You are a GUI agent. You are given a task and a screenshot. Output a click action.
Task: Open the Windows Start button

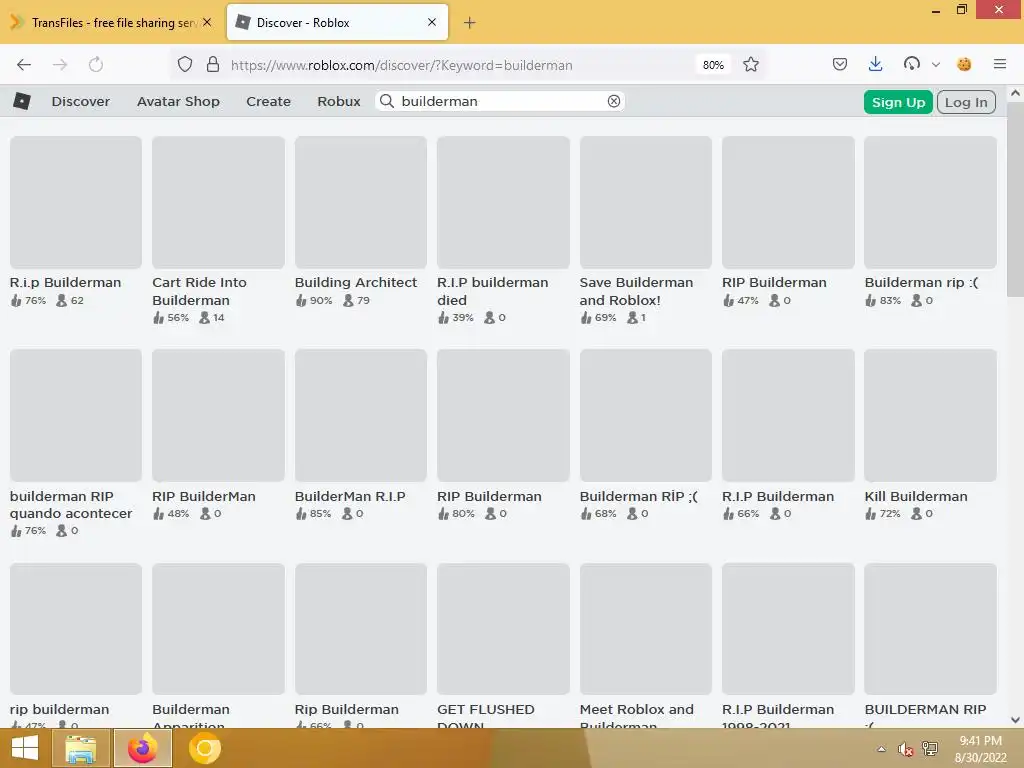click(x=24, y=748)
